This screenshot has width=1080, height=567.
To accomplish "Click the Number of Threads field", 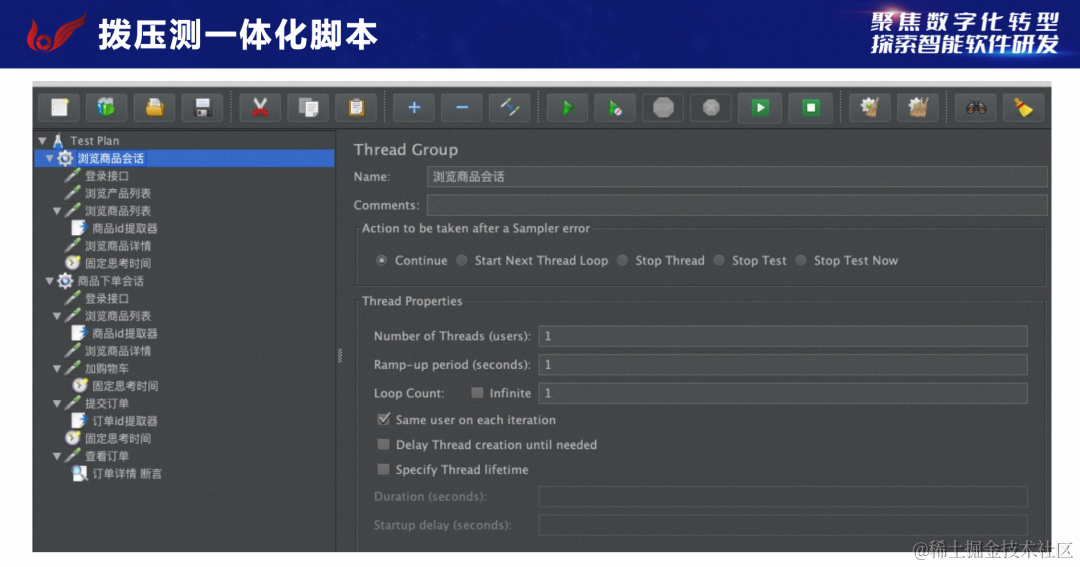I will click(782, 336).
